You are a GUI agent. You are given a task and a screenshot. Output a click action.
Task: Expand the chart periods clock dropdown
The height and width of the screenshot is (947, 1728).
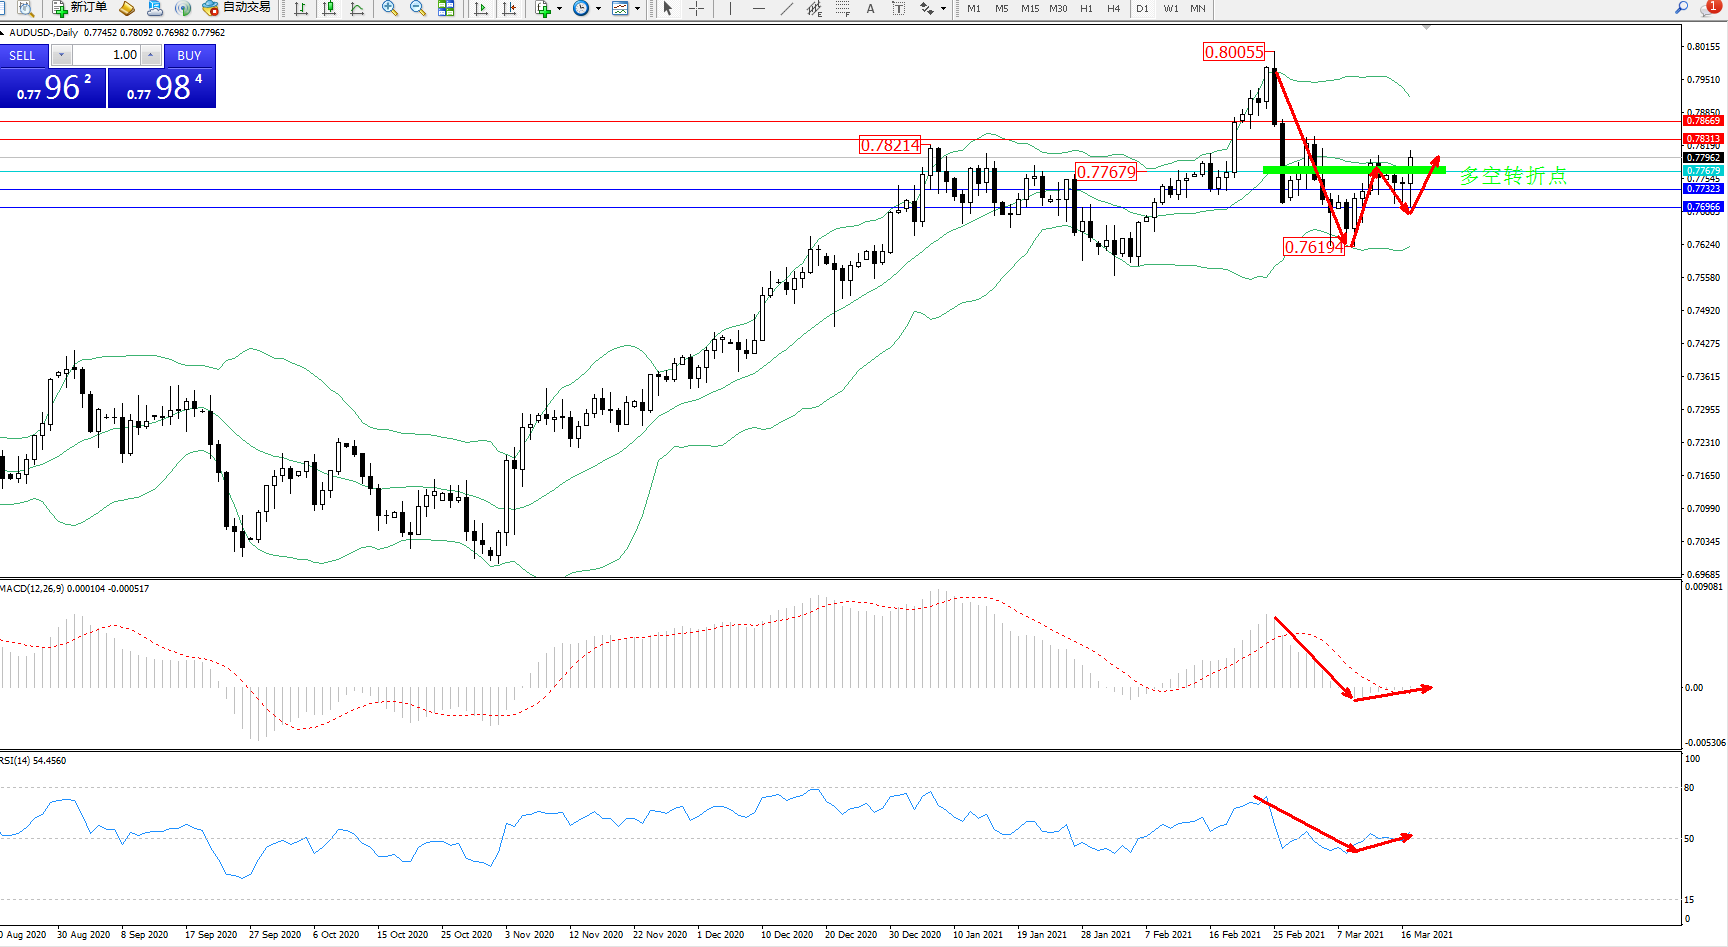(599, 8)
